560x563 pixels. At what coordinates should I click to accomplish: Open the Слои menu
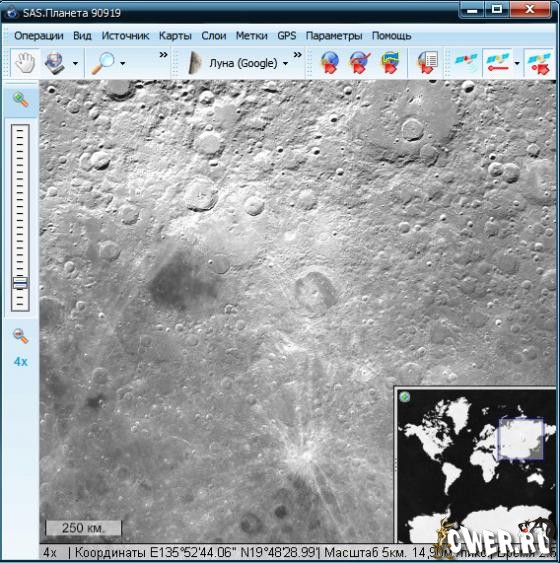(214, 36)
